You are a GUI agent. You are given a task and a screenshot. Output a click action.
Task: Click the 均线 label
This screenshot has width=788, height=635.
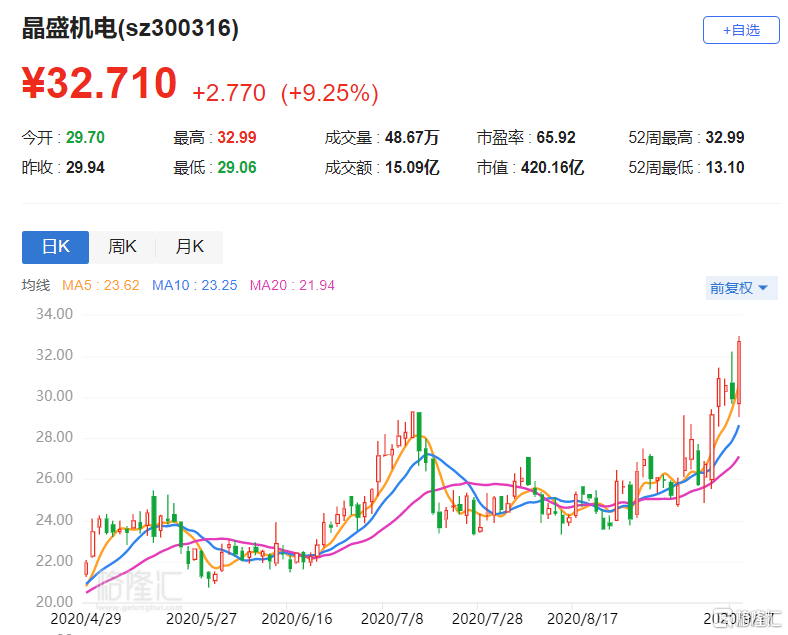[36, 285]
